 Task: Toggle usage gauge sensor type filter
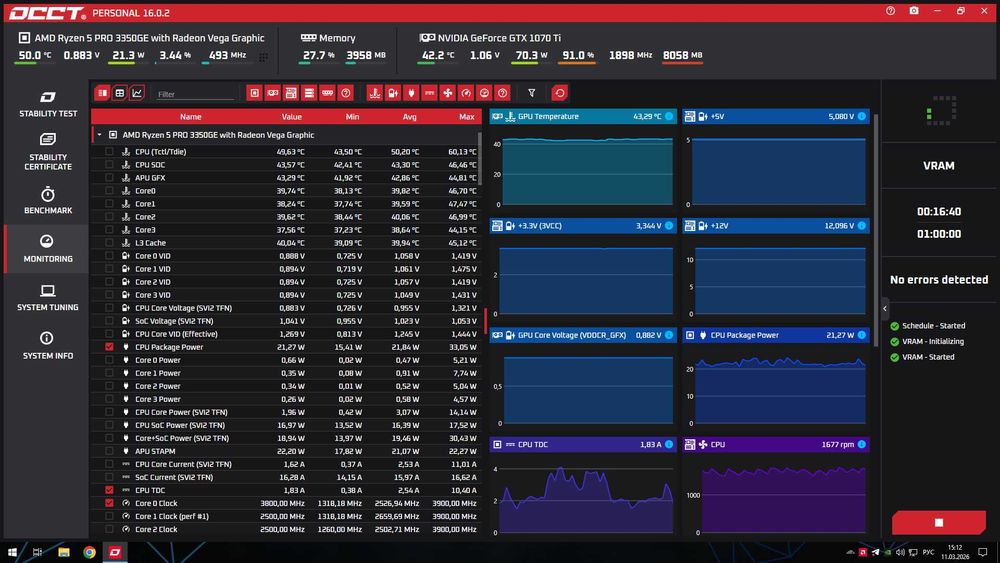[x=484, y=93]
